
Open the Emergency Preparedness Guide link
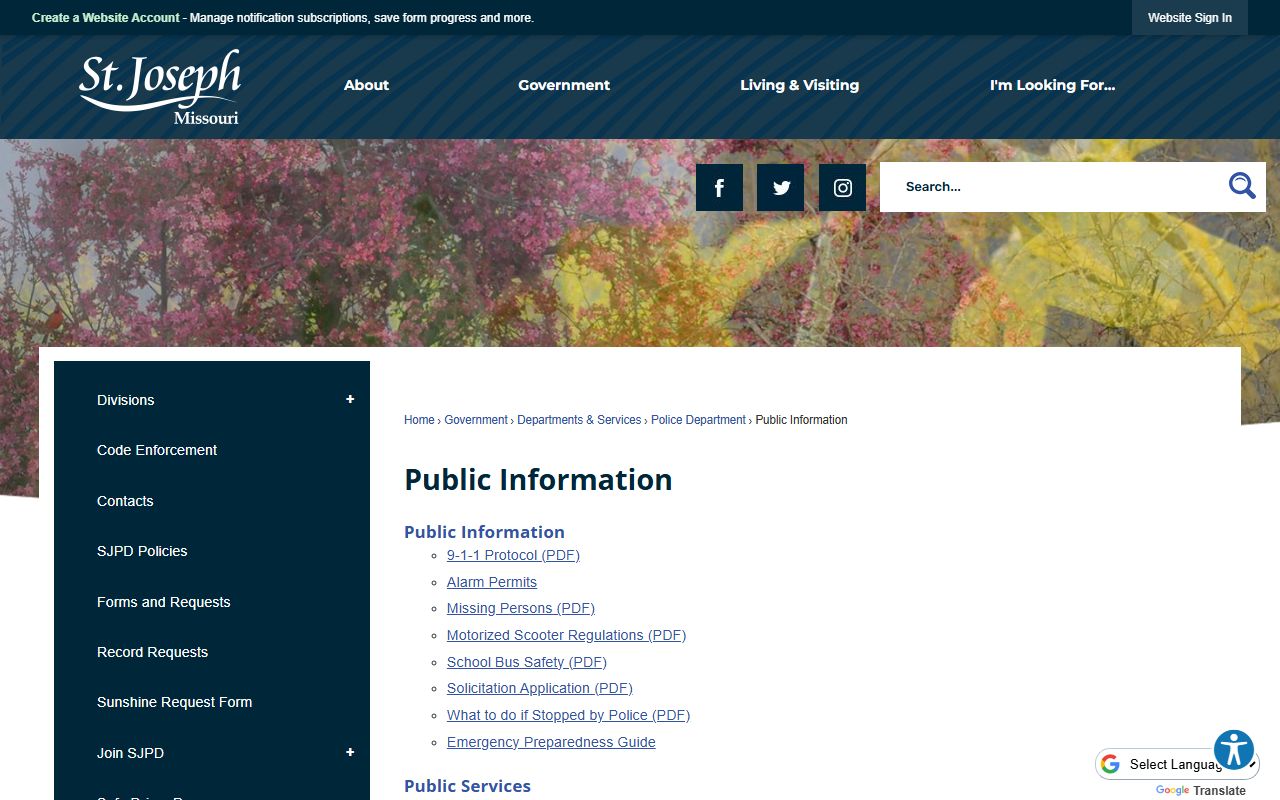pos(551,742)
